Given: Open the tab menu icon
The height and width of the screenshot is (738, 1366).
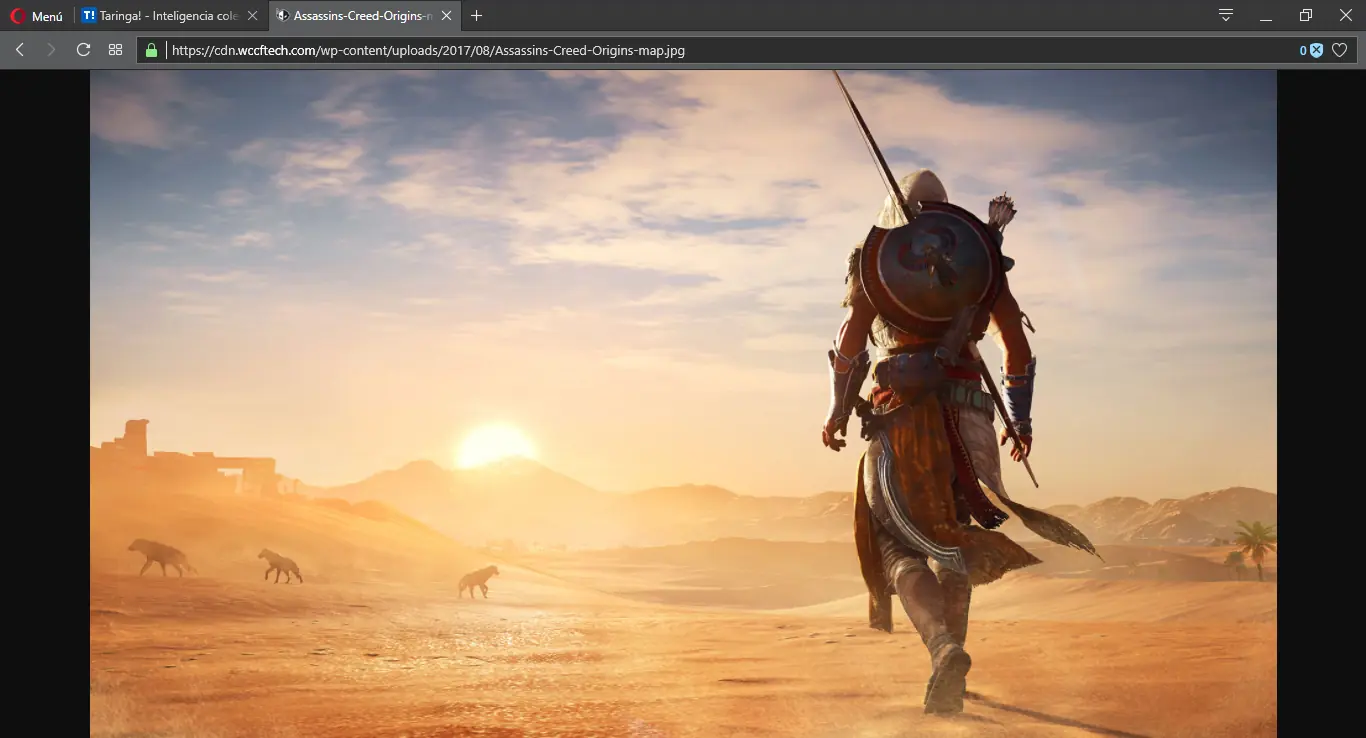Looking at the screenshot, I should click(x=1226, y=16).
